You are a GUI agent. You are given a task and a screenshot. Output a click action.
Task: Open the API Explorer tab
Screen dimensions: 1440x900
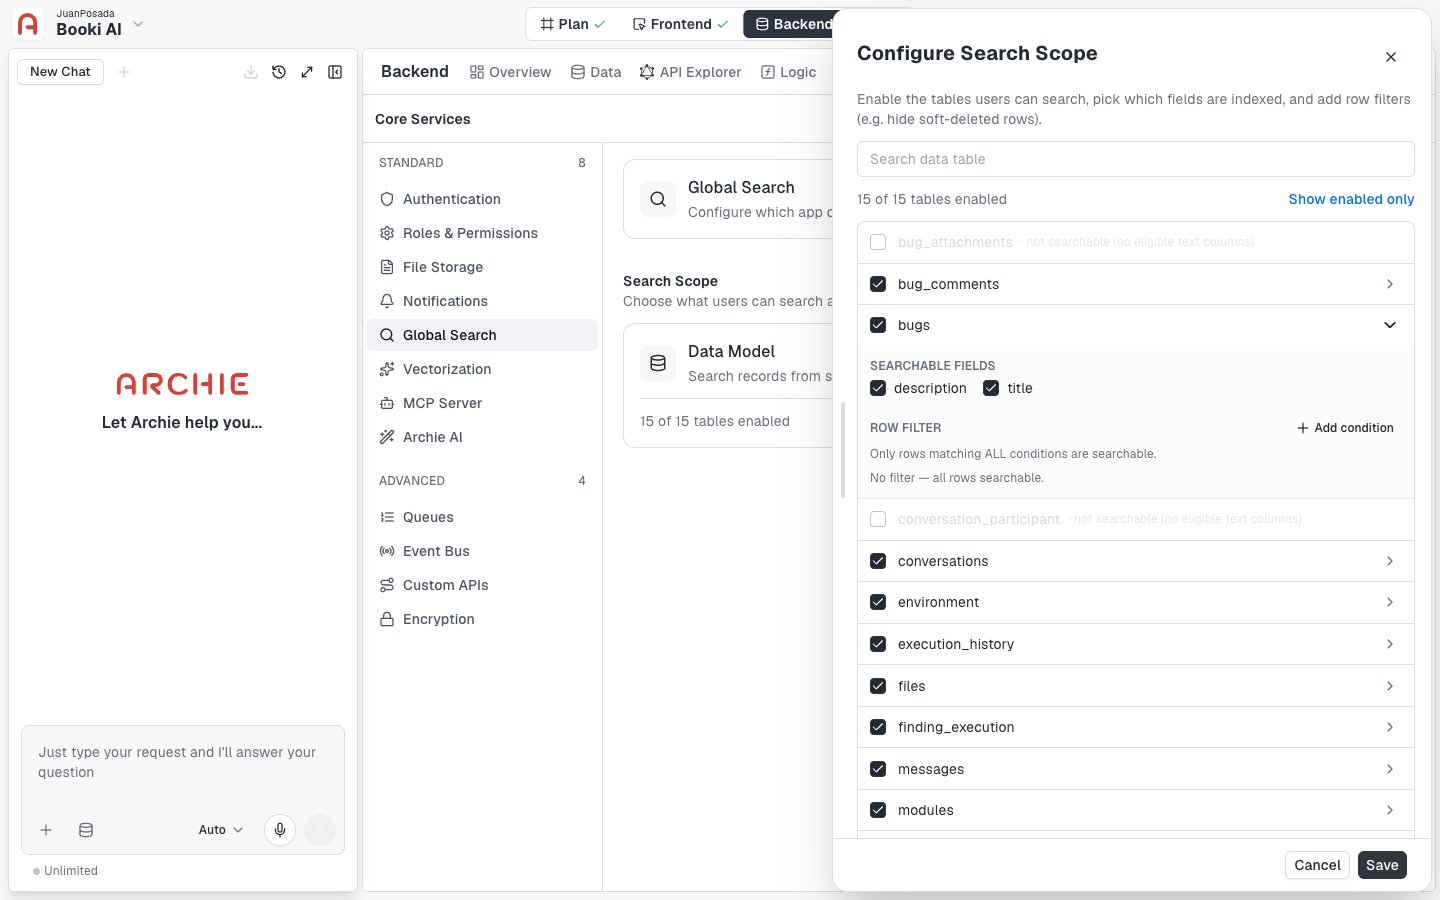point(691,72)
